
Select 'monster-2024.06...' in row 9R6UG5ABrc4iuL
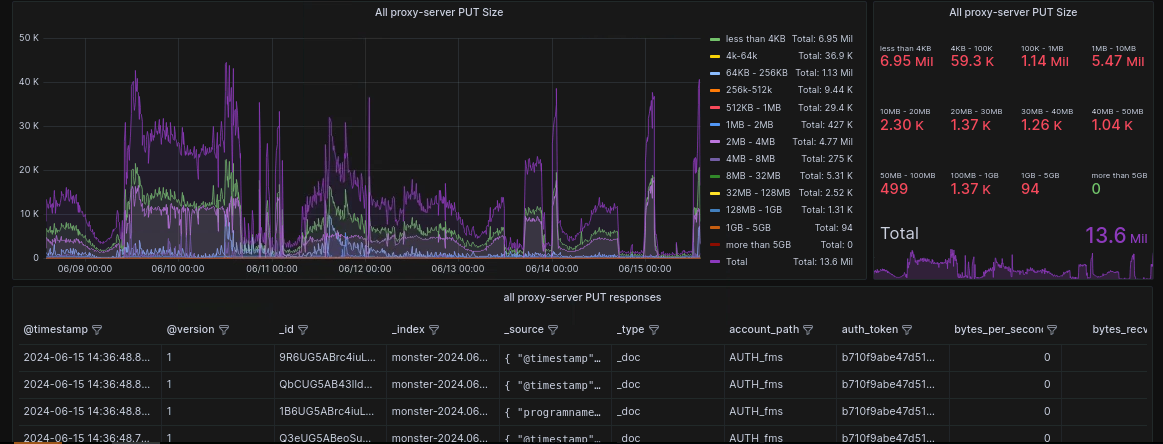(442, 357)
